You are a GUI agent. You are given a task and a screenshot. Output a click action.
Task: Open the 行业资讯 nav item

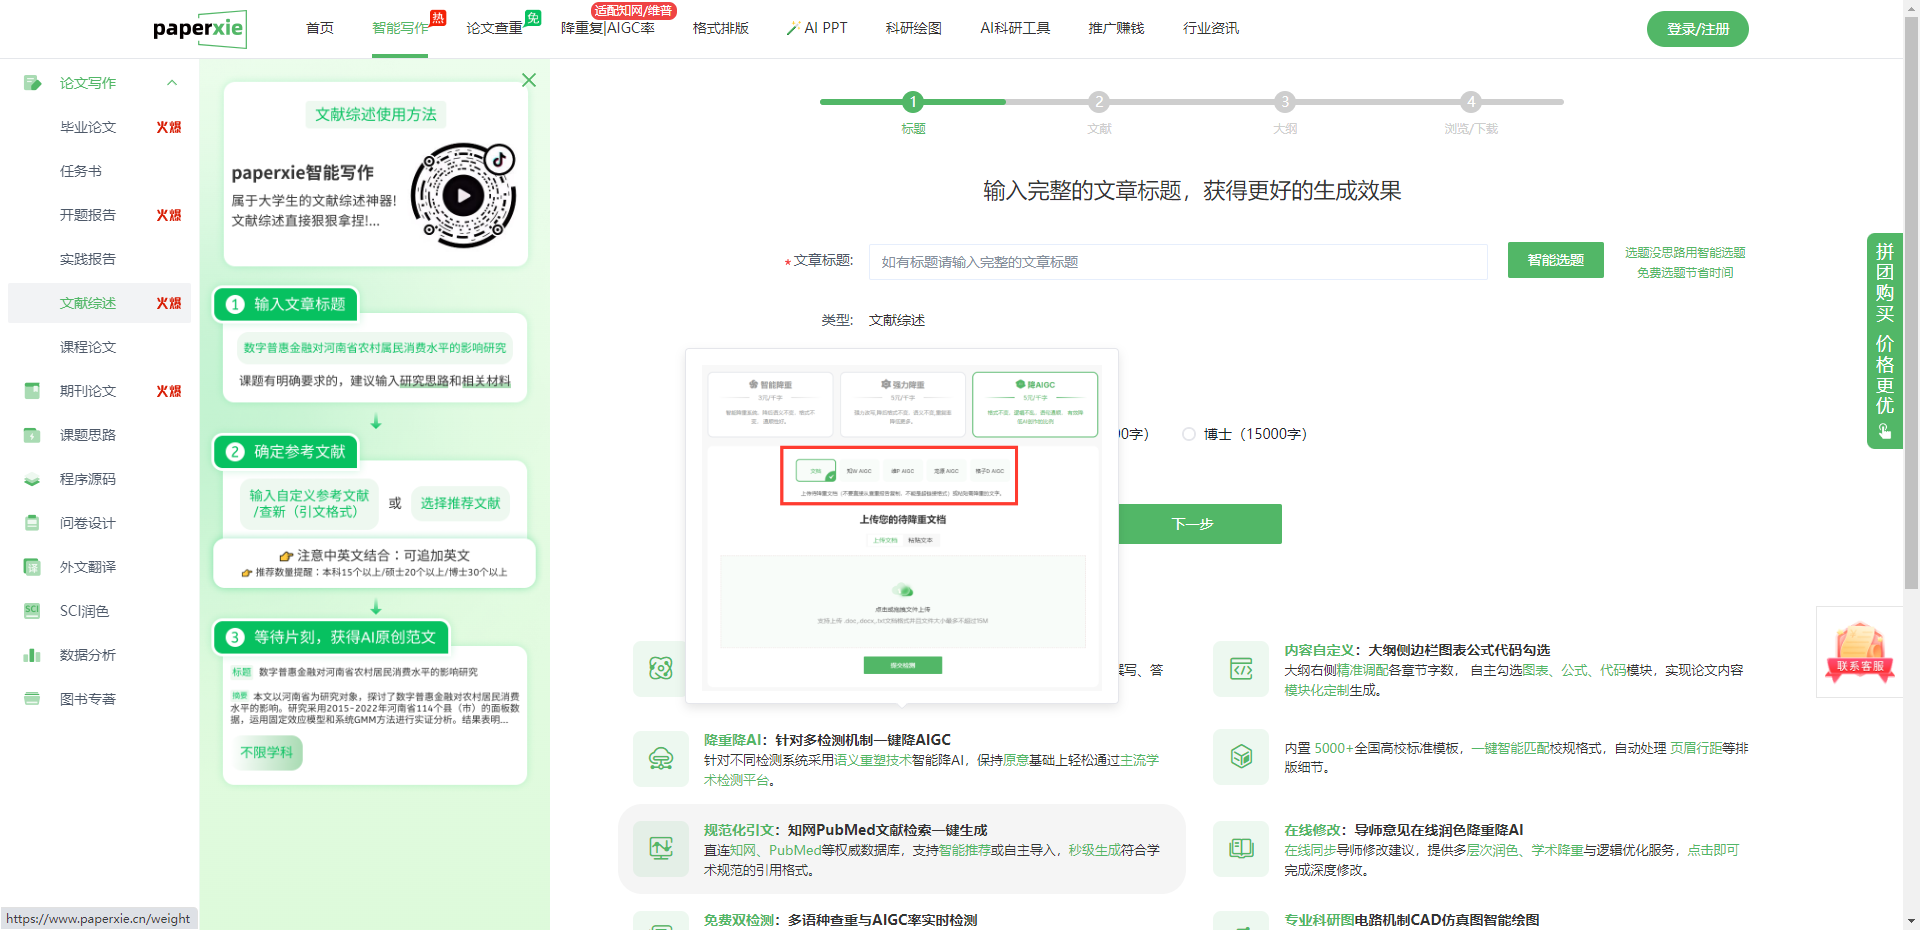1211,28
